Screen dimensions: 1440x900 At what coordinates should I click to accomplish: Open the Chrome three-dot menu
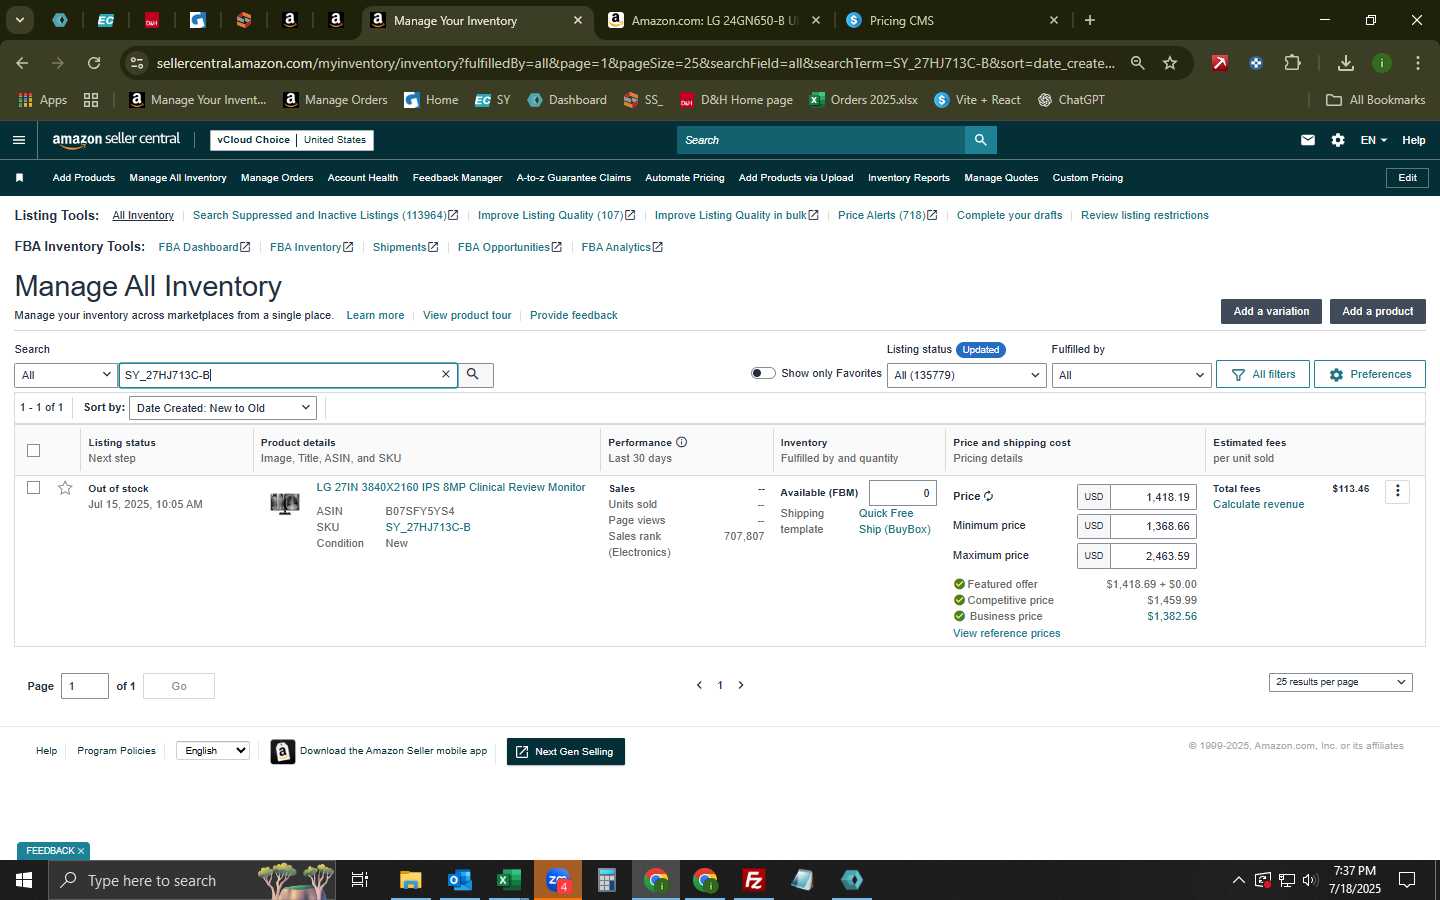click(1418, 63)
